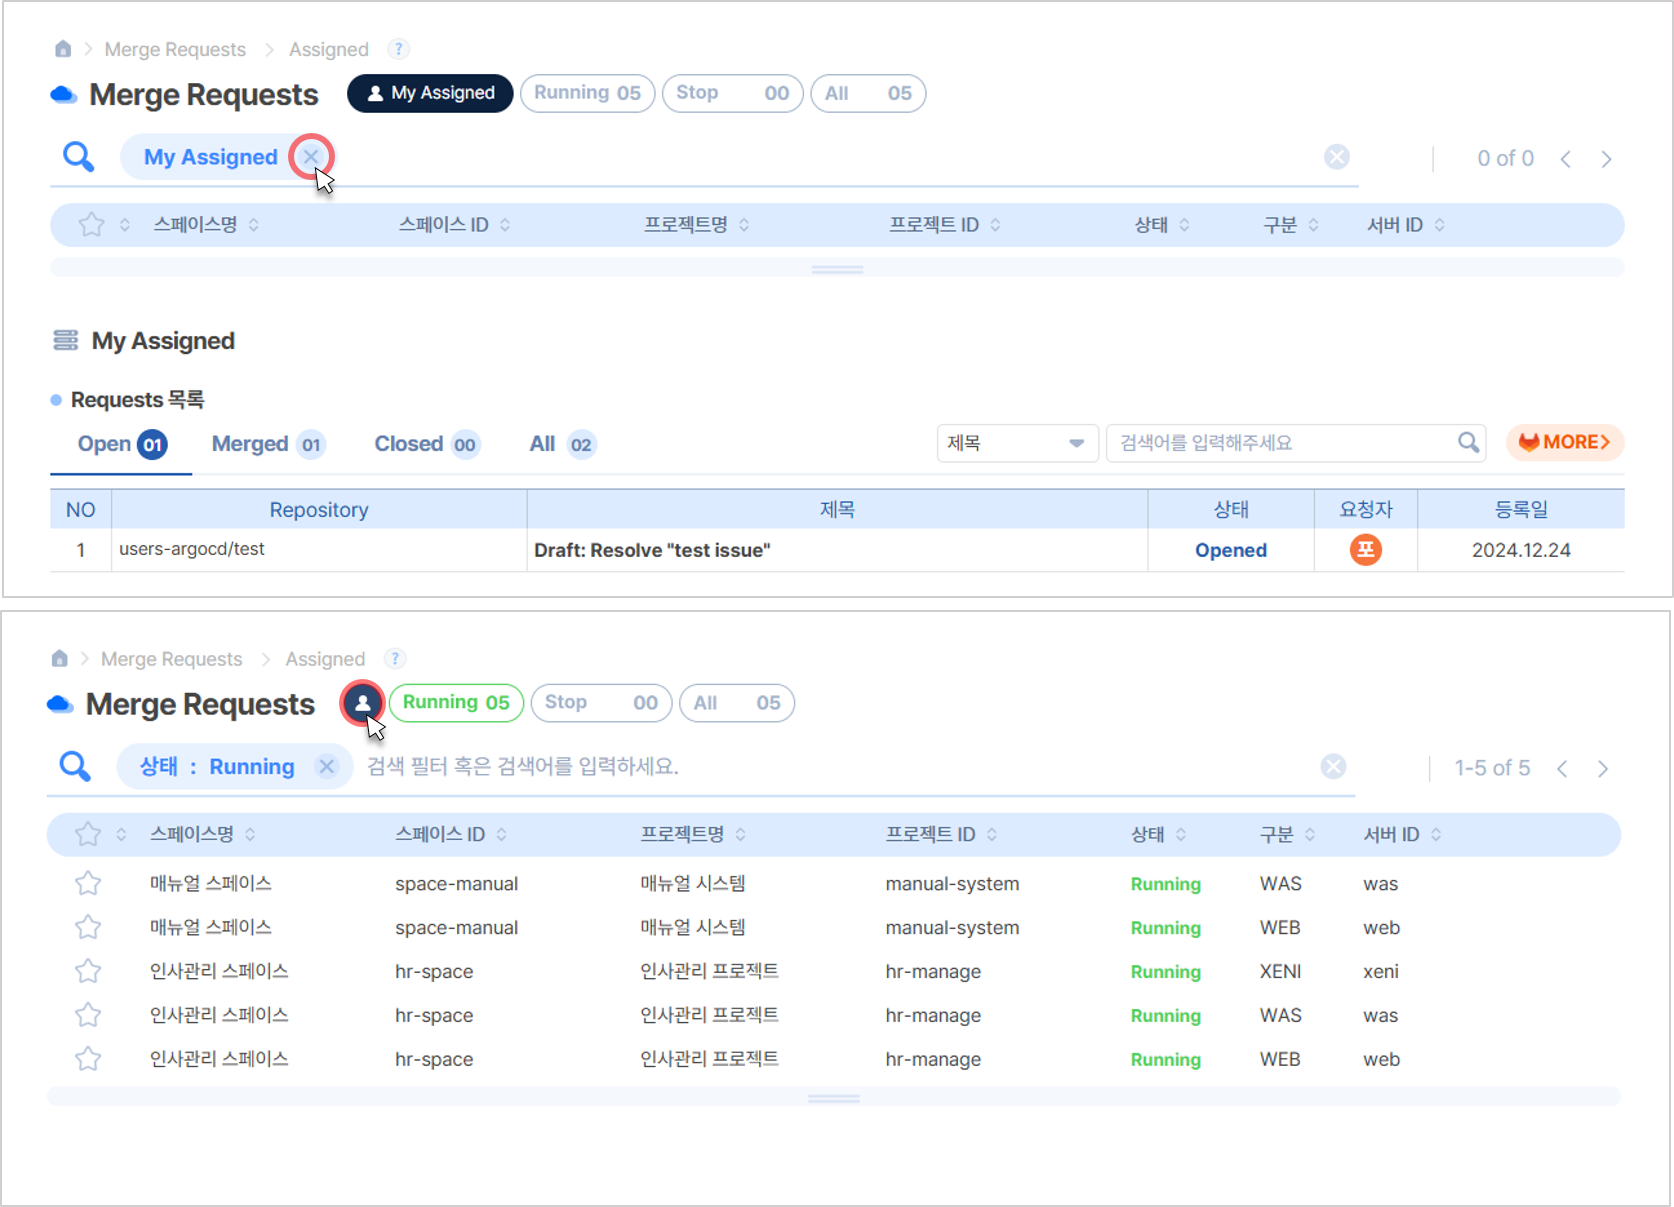Select All 05 filter in bottom panel
This screenshot has height=1207, width=1674.
[x=737, y=702]
